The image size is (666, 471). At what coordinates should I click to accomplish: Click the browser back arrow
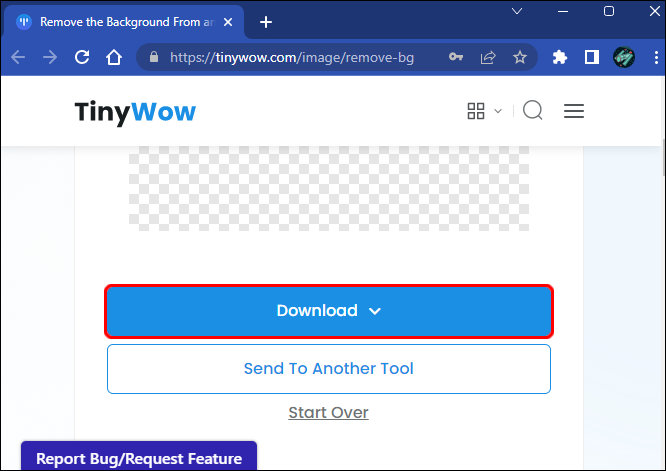18,57
